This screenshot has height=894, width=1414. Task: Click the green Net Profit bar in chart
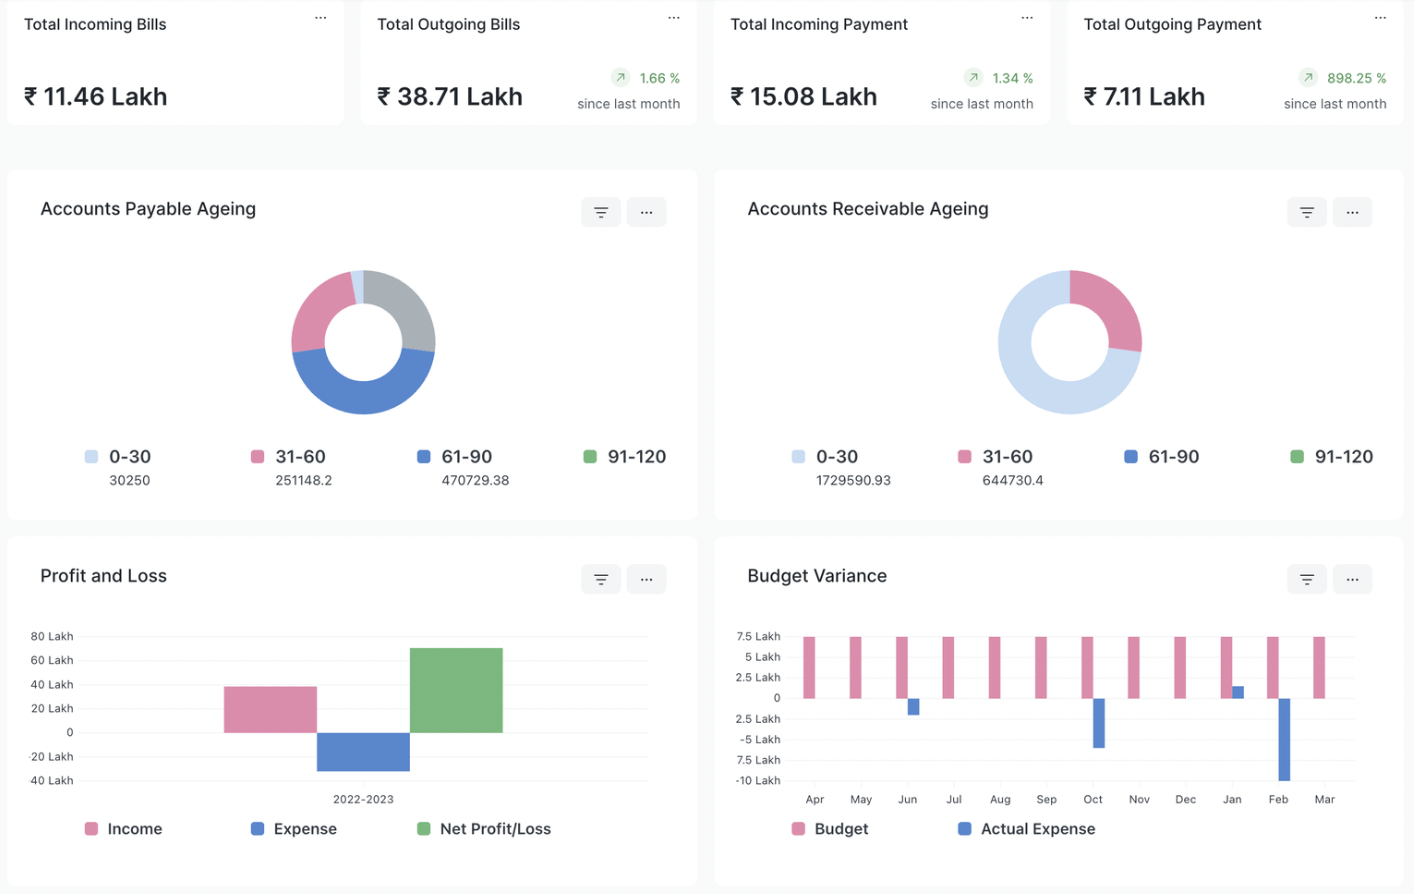pos(456,690)
